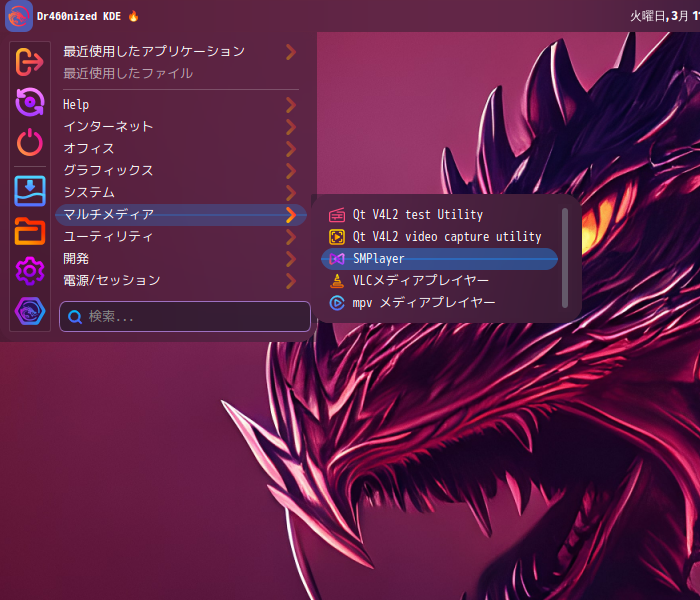This screenshot has width=700, height=600.
Task: Open the 最近使用したアプリケーション menu entry
Action: click(x=181, y=52)
